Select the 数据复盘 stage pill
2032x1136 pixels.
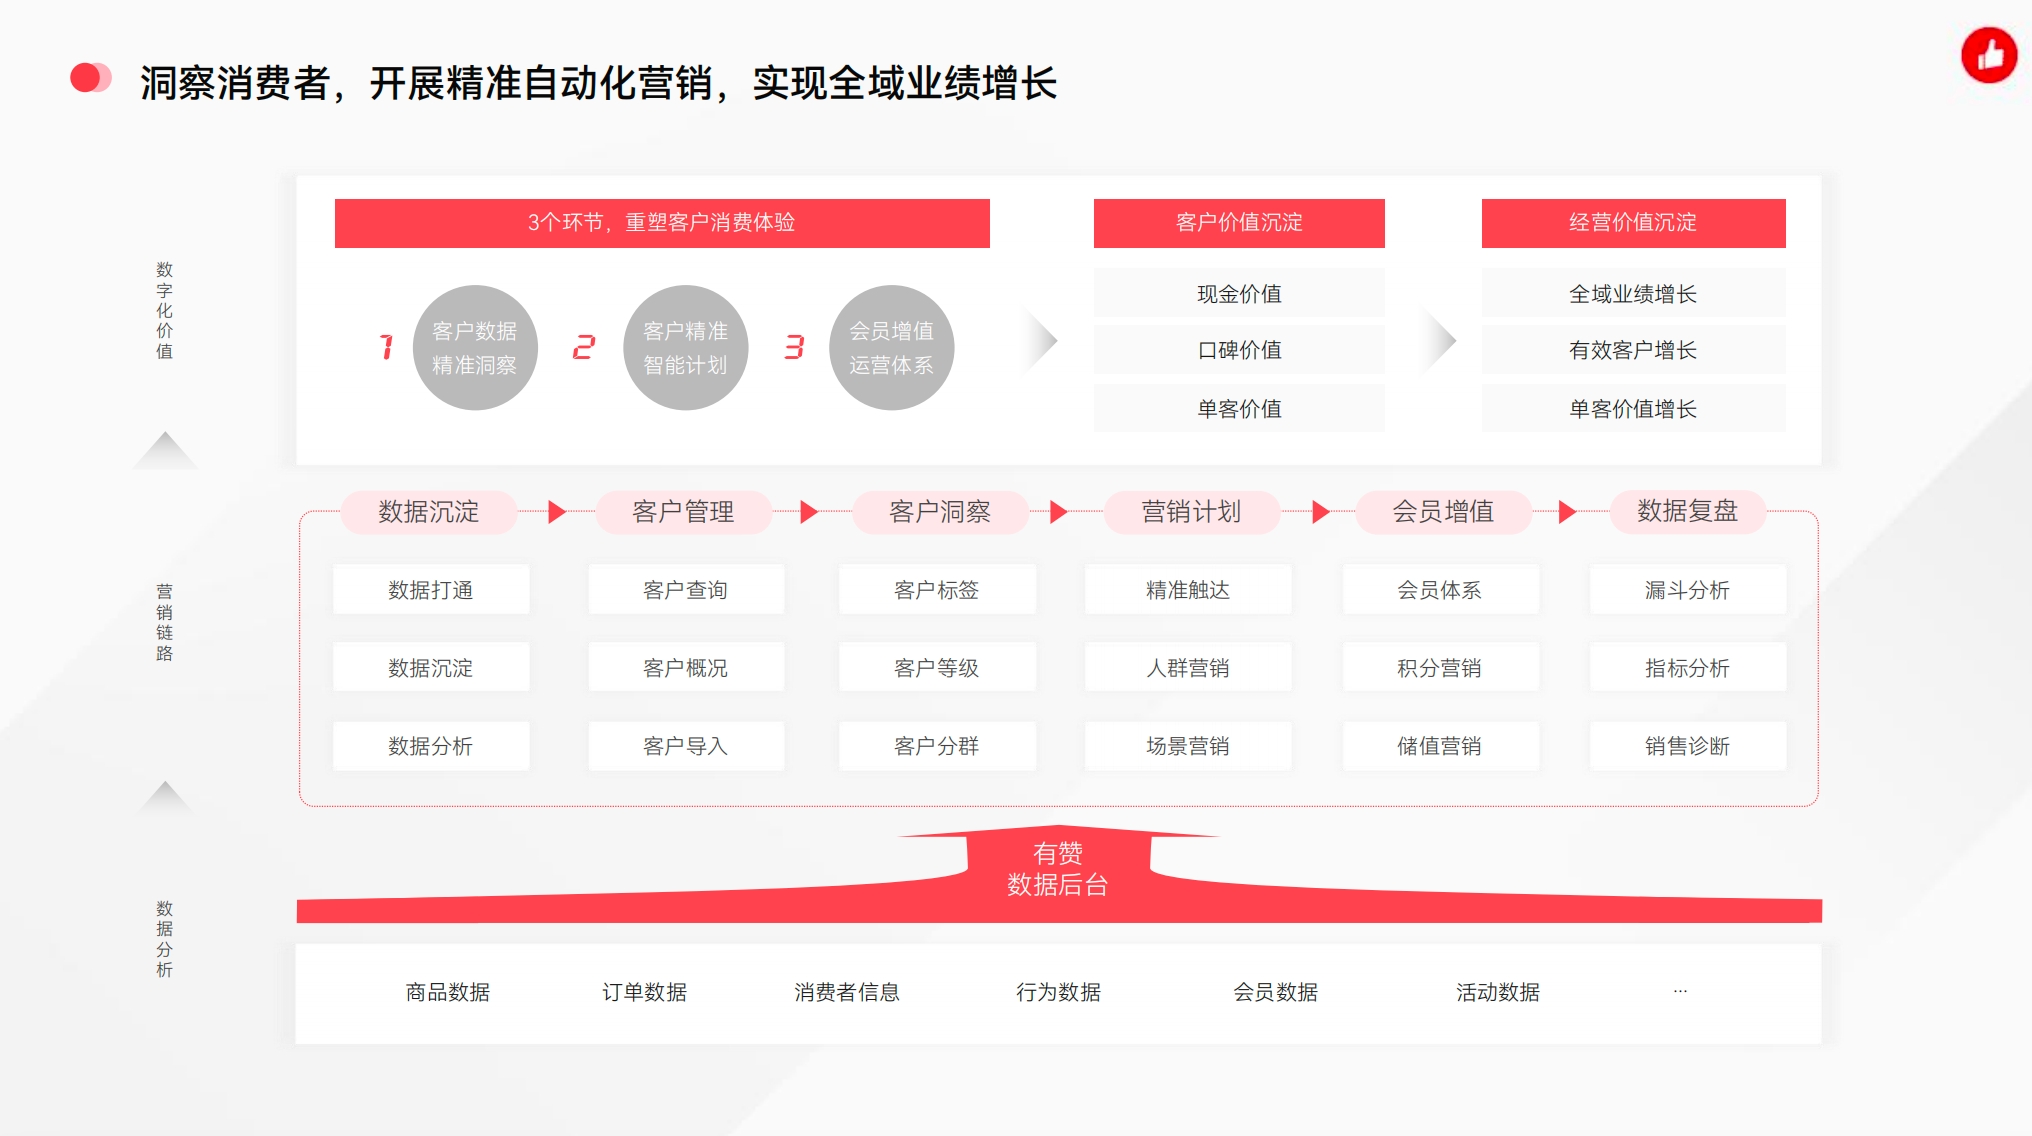click(1687, 512)
